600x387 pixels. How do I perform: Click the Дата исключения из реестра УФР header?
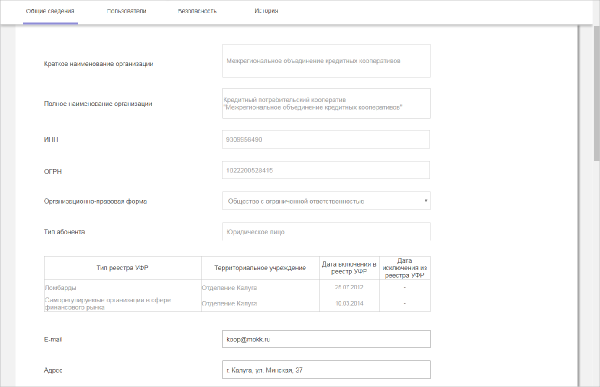(405, 268)
